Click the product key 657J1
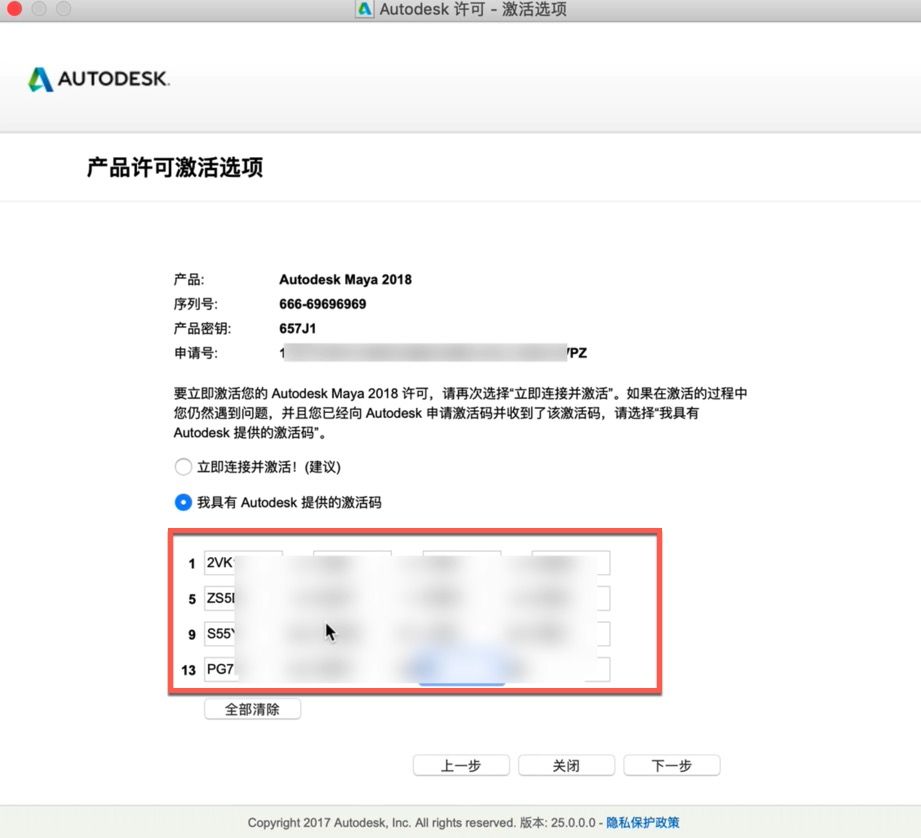The image size is (921, 838). click(298, 329)
